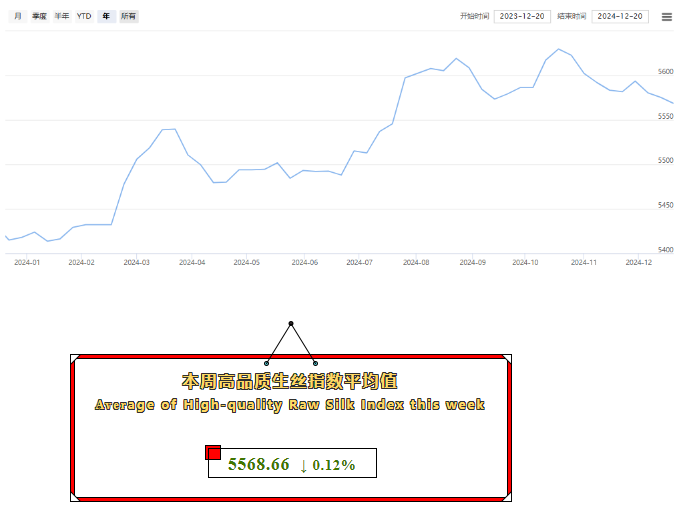Click the hanging pin dot above signboard
Image resolution: width=682 pixels, height=511 pixels.
tap(291, 324)
